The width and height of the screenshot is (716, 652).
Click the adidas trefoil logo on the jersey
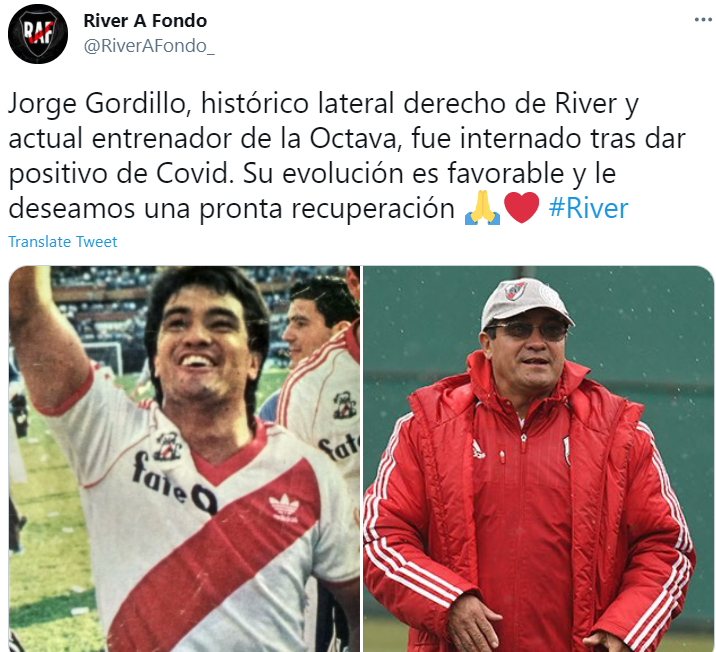(284, 508)
